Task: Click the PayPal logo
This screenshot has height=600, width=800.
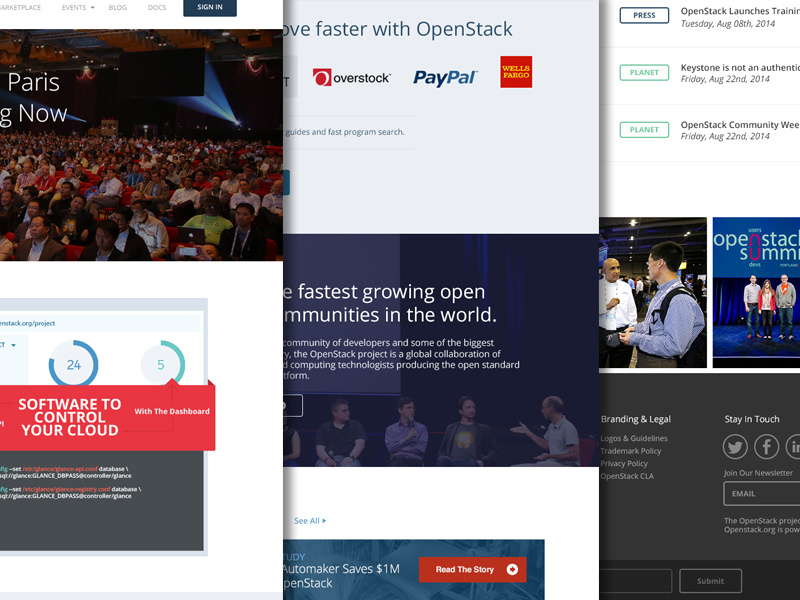Action: 445,78
